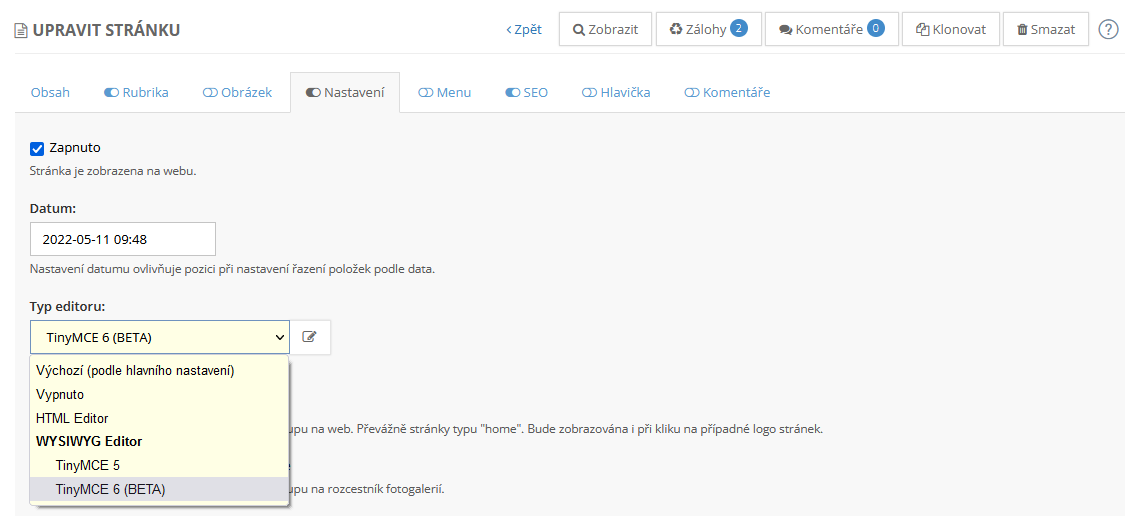Image resolution: width=1137 pixels, height=516 pixels.
Task: Select Výchozí (podle hlavního nastavení) option
Action: click(135, 370)
